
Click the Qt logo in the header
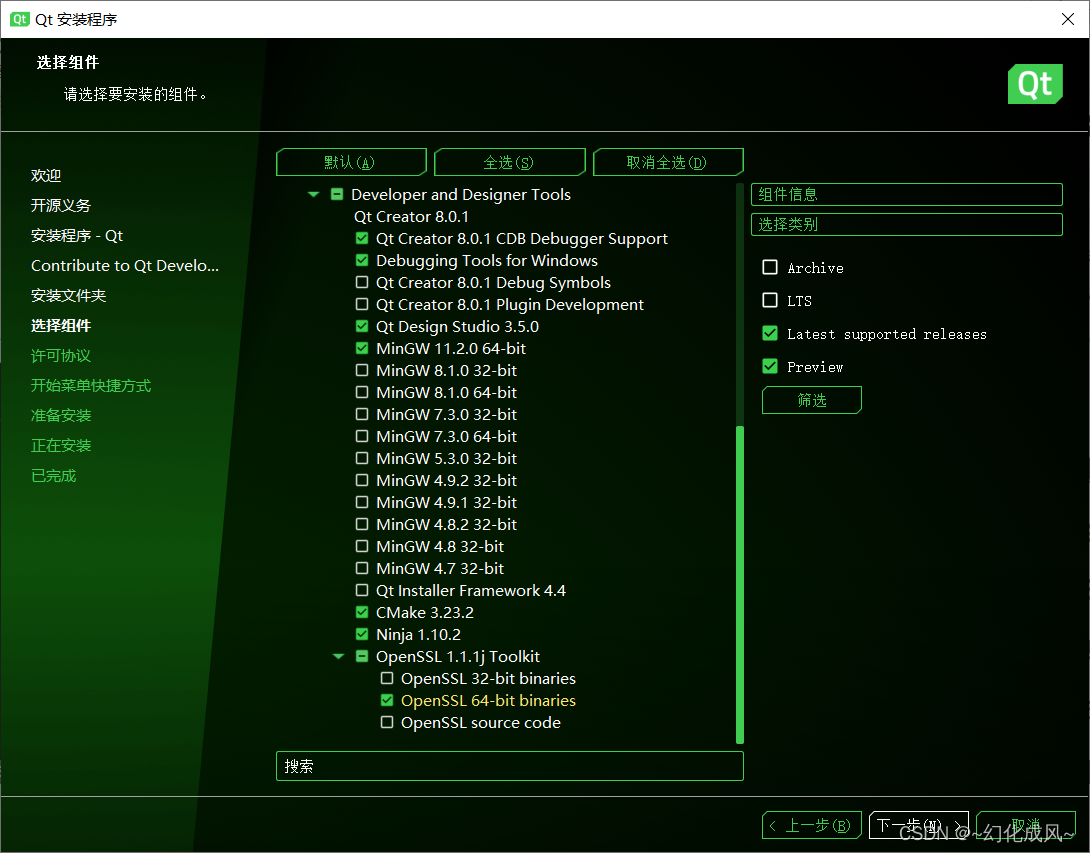point(1034,84)
